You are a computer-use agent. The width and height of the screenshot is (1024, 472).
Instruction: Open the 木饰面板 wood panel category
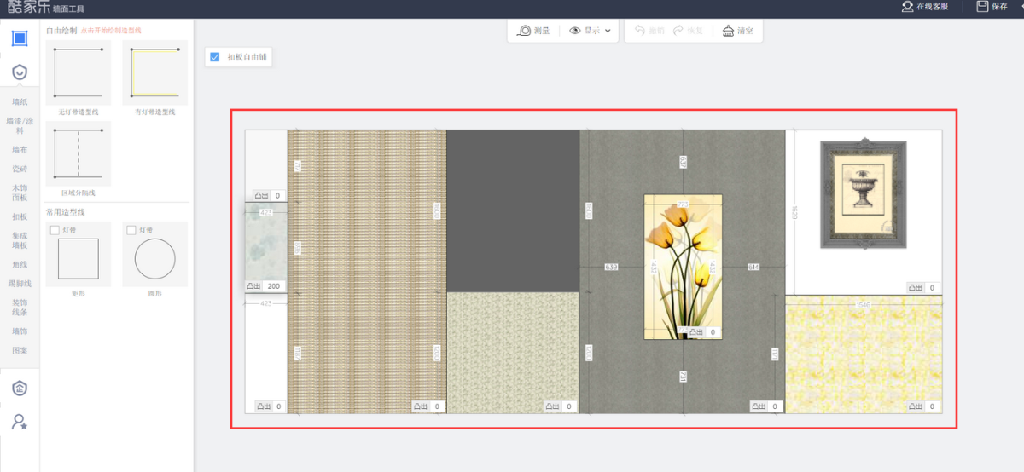click(20, 193)
